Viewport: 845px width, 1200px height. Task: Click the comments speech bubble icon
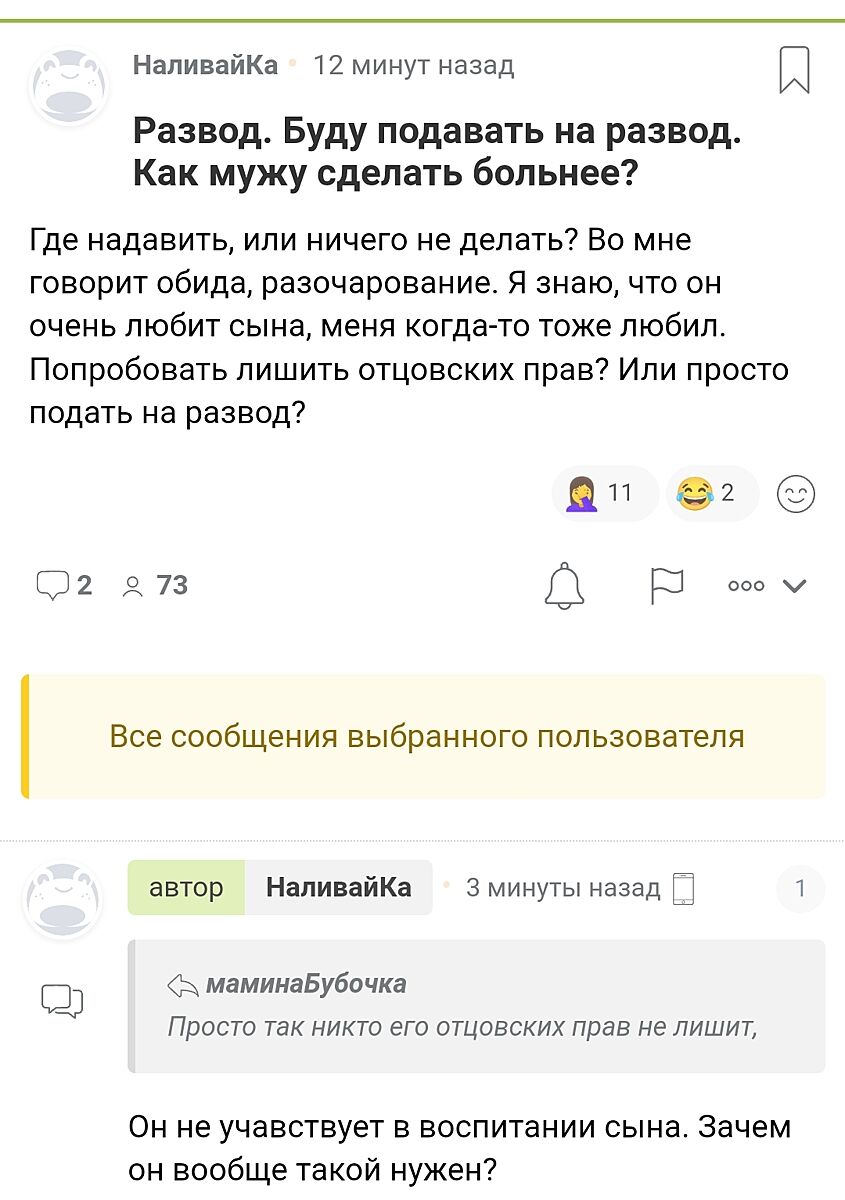pyautogui.click(x=52, y=585)
